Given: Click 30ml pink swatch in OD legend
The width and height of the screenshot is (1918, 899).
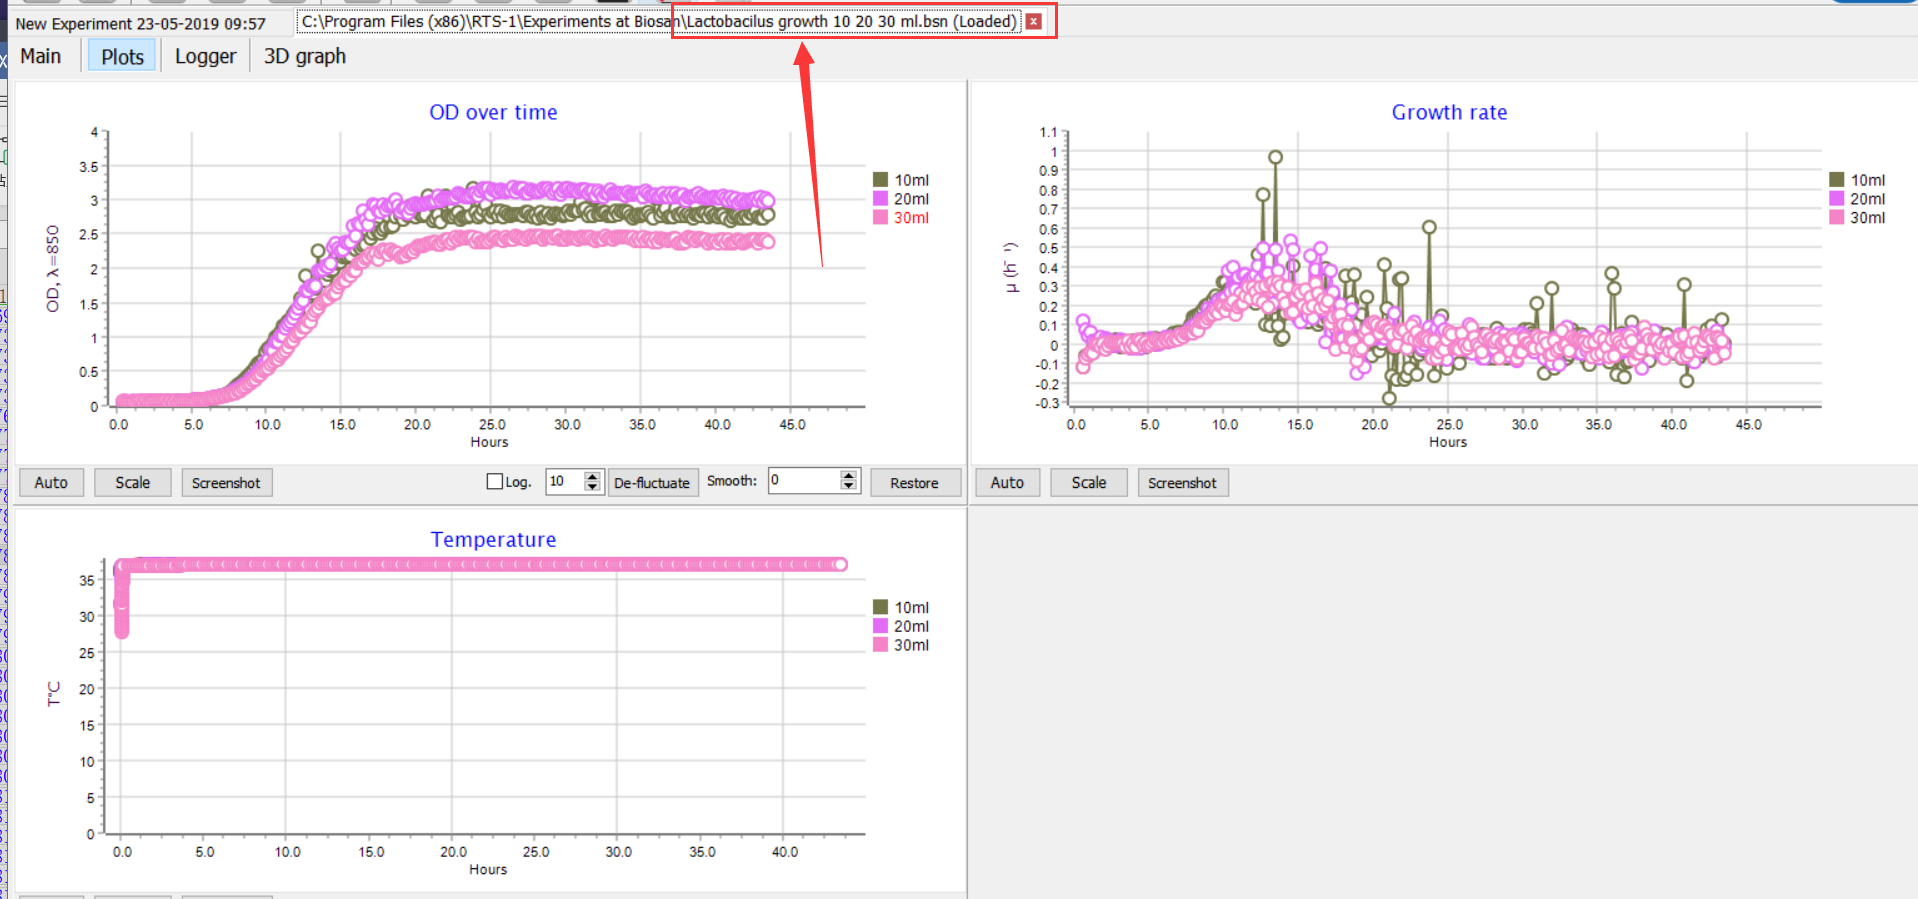Looking at the screenshot, I should [881, 217].
